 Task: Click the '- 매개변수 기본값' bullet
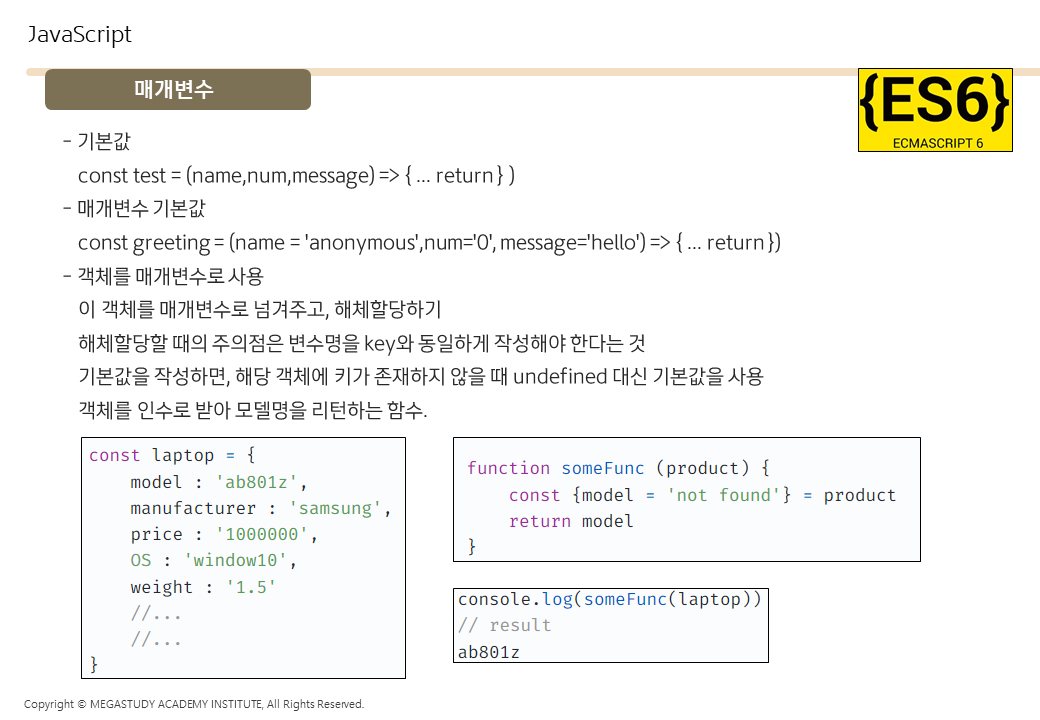134,208
